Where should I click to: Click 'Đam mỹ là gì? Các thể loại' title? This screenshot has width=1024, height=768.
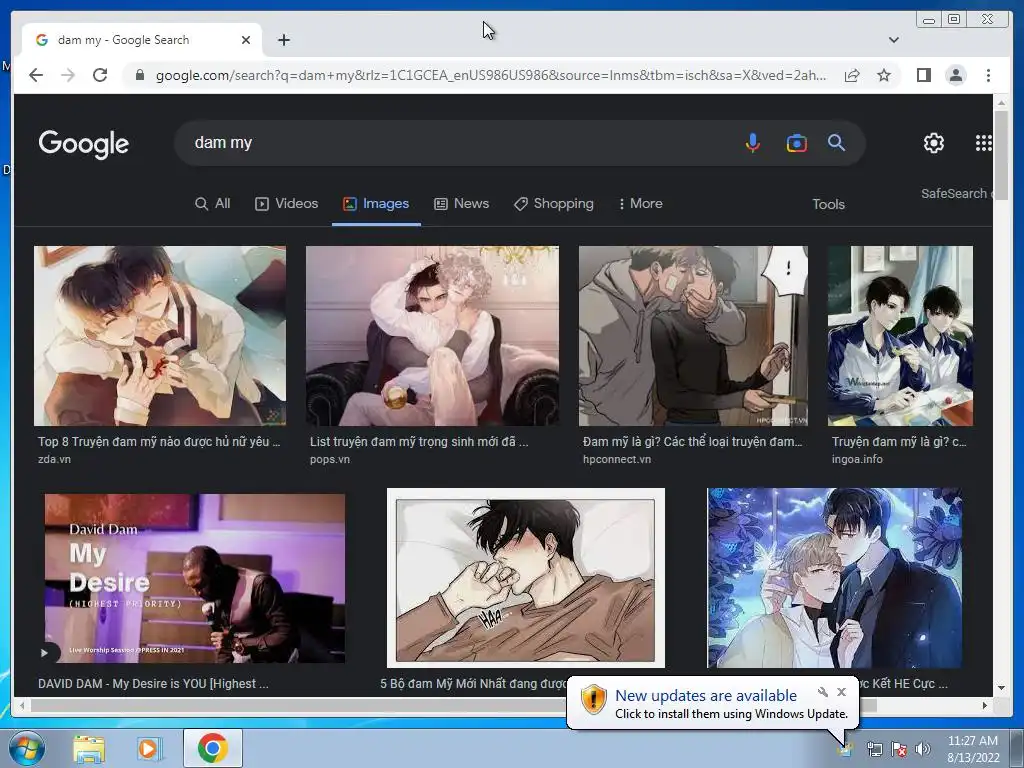tap(692, 441)
